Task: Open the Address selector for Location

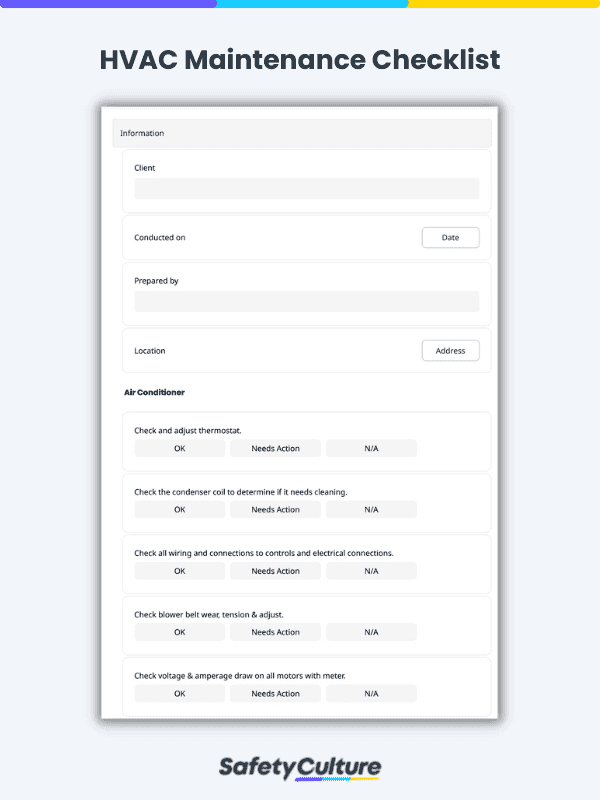Action: pos(450,350)
